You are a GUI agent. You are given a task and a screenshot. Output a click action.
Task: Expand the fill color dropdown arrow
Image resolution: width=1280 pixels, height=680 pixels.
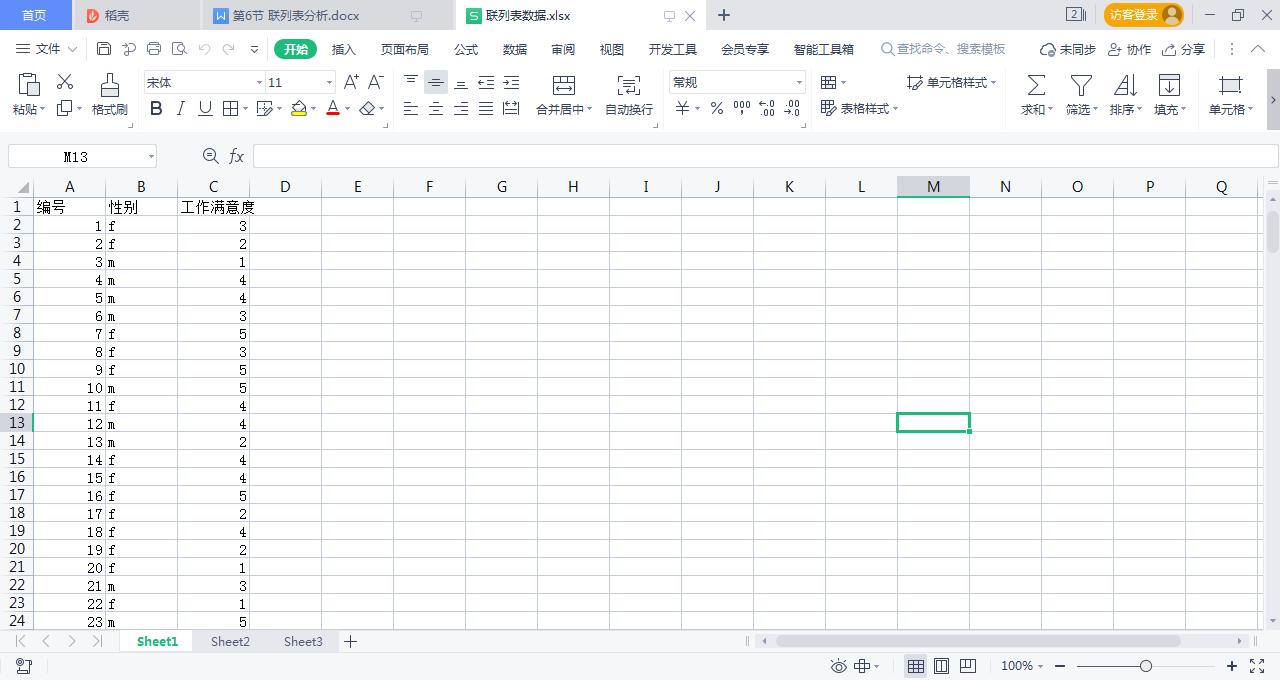(x=313, y=108)
